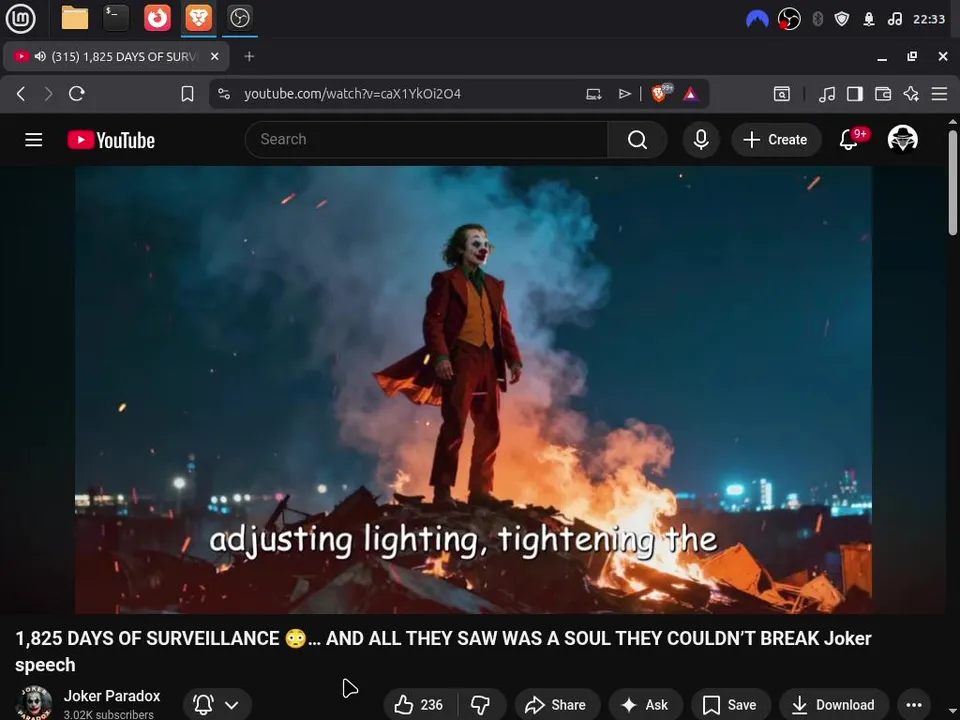The width and height of the screenshot is (960, 720).
Task: Open Brave Rewards triangle icon
Action: [x=691, y=94]
